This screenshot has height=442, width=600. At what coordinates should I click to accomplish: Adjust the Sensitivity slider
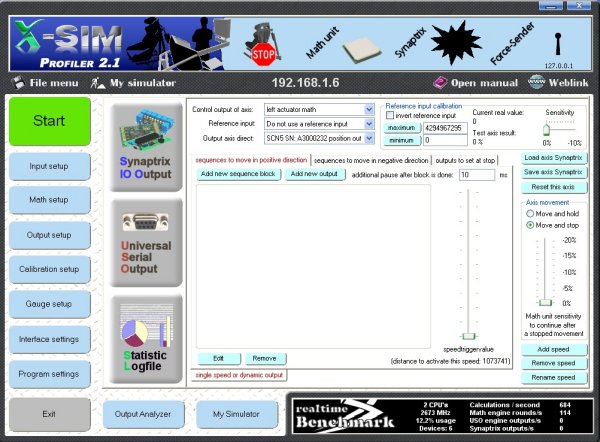(x=546, y=129)
